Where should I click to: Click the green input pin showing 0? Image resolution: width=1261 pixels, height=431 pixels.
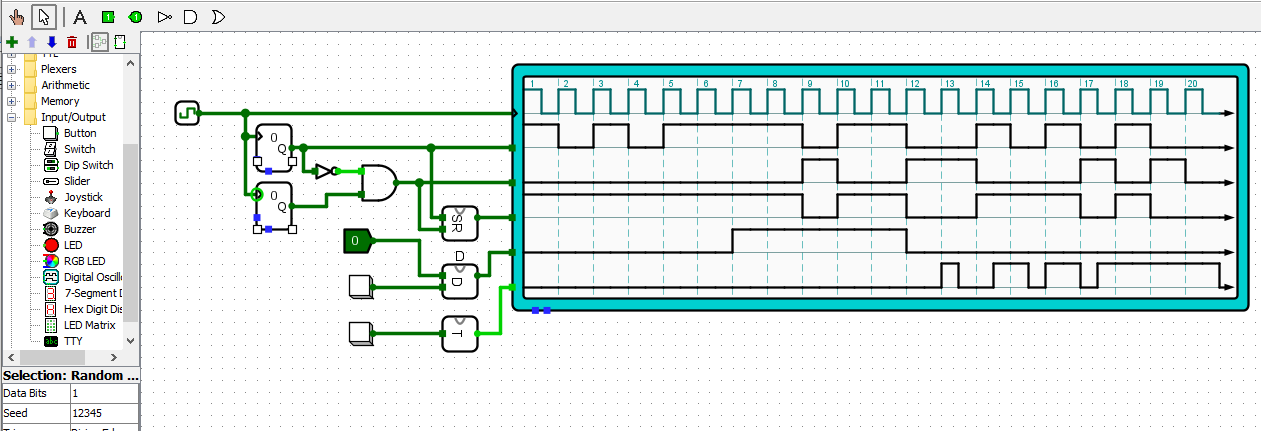tap(358, 240)
